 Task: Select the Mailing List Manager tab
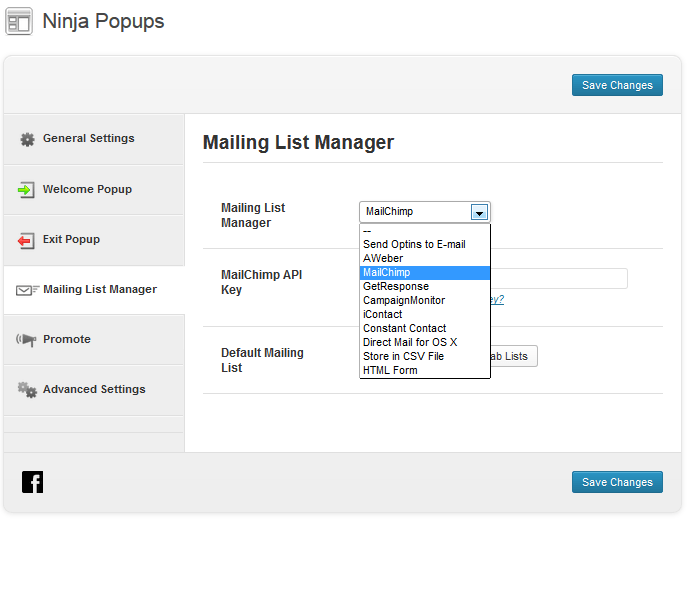(94, 290)
